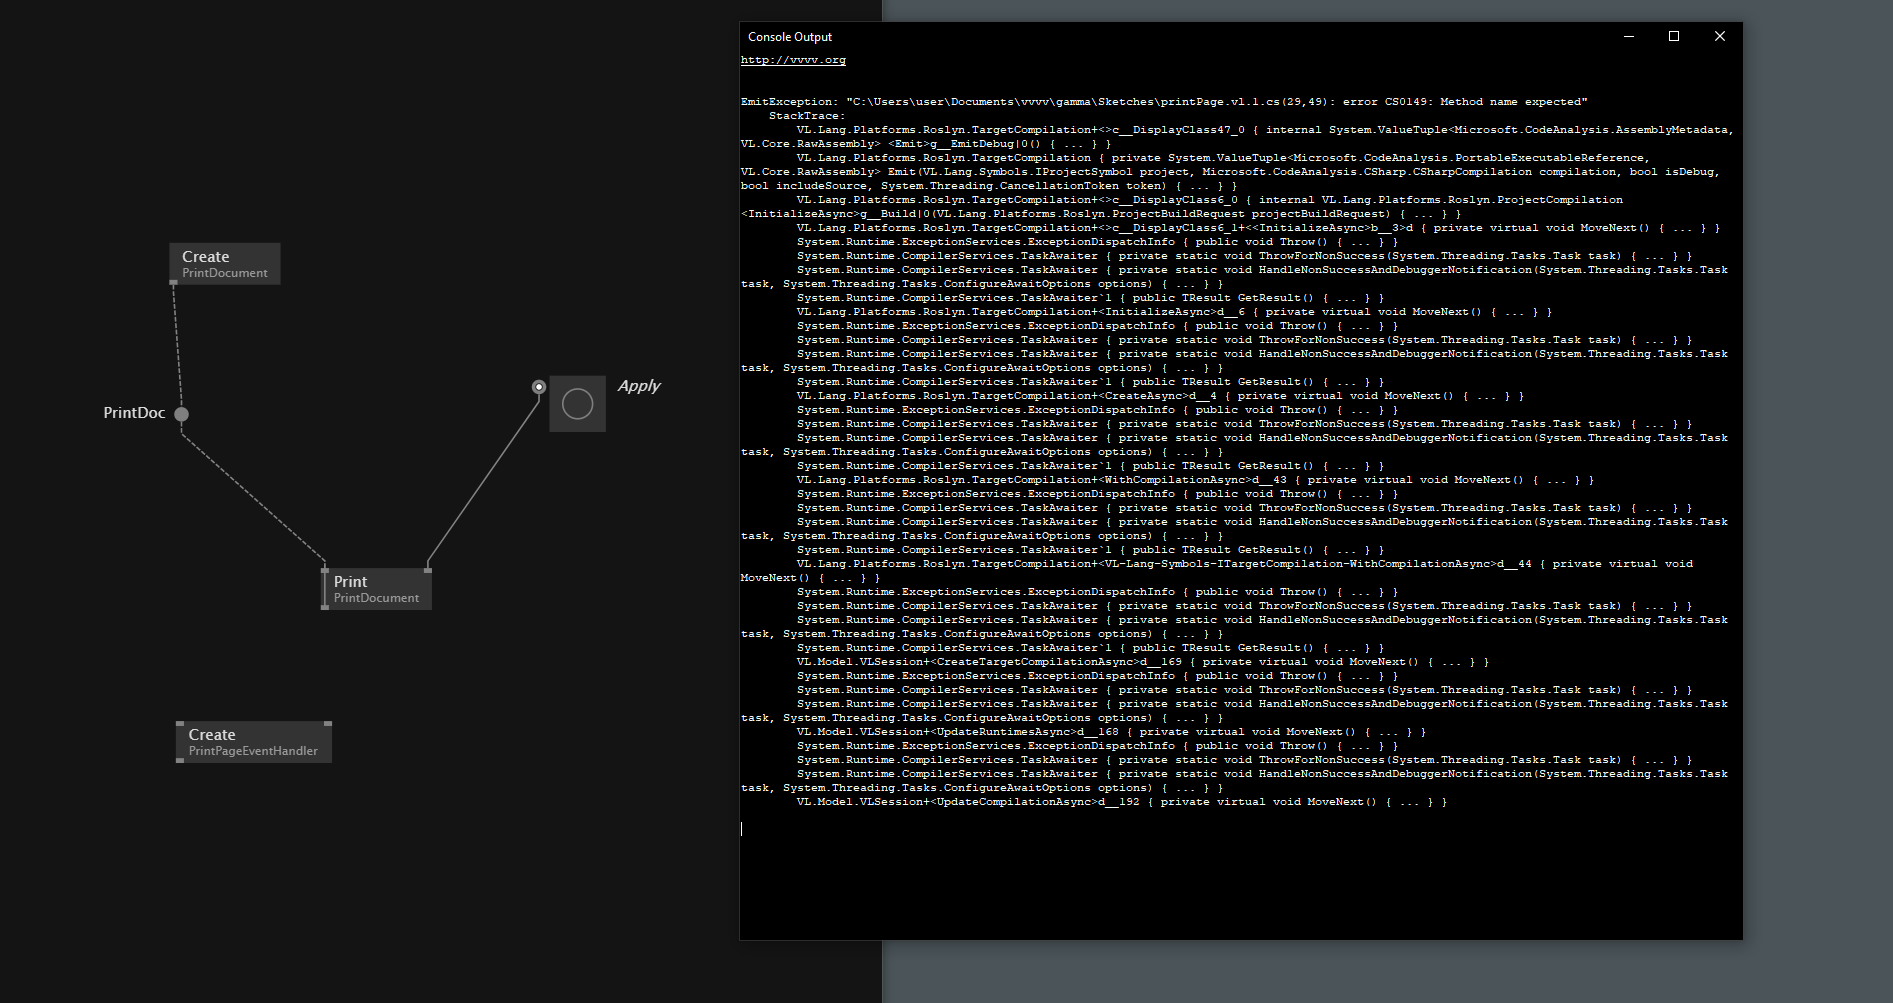The image size is (1893, 1003).
Task: Click the top-right pin of the Create PrintPageEventHandler node
Action: click(x=328, y=724)
